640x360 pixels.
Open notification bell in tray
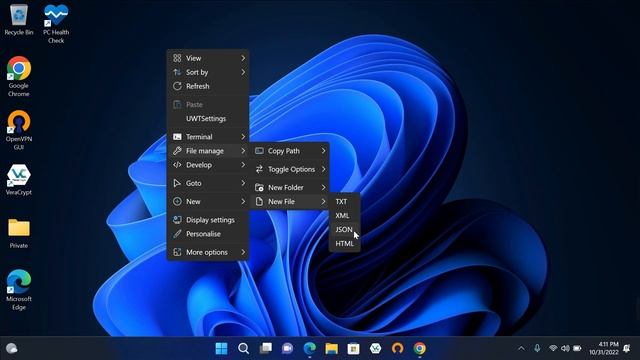(627, 348)
